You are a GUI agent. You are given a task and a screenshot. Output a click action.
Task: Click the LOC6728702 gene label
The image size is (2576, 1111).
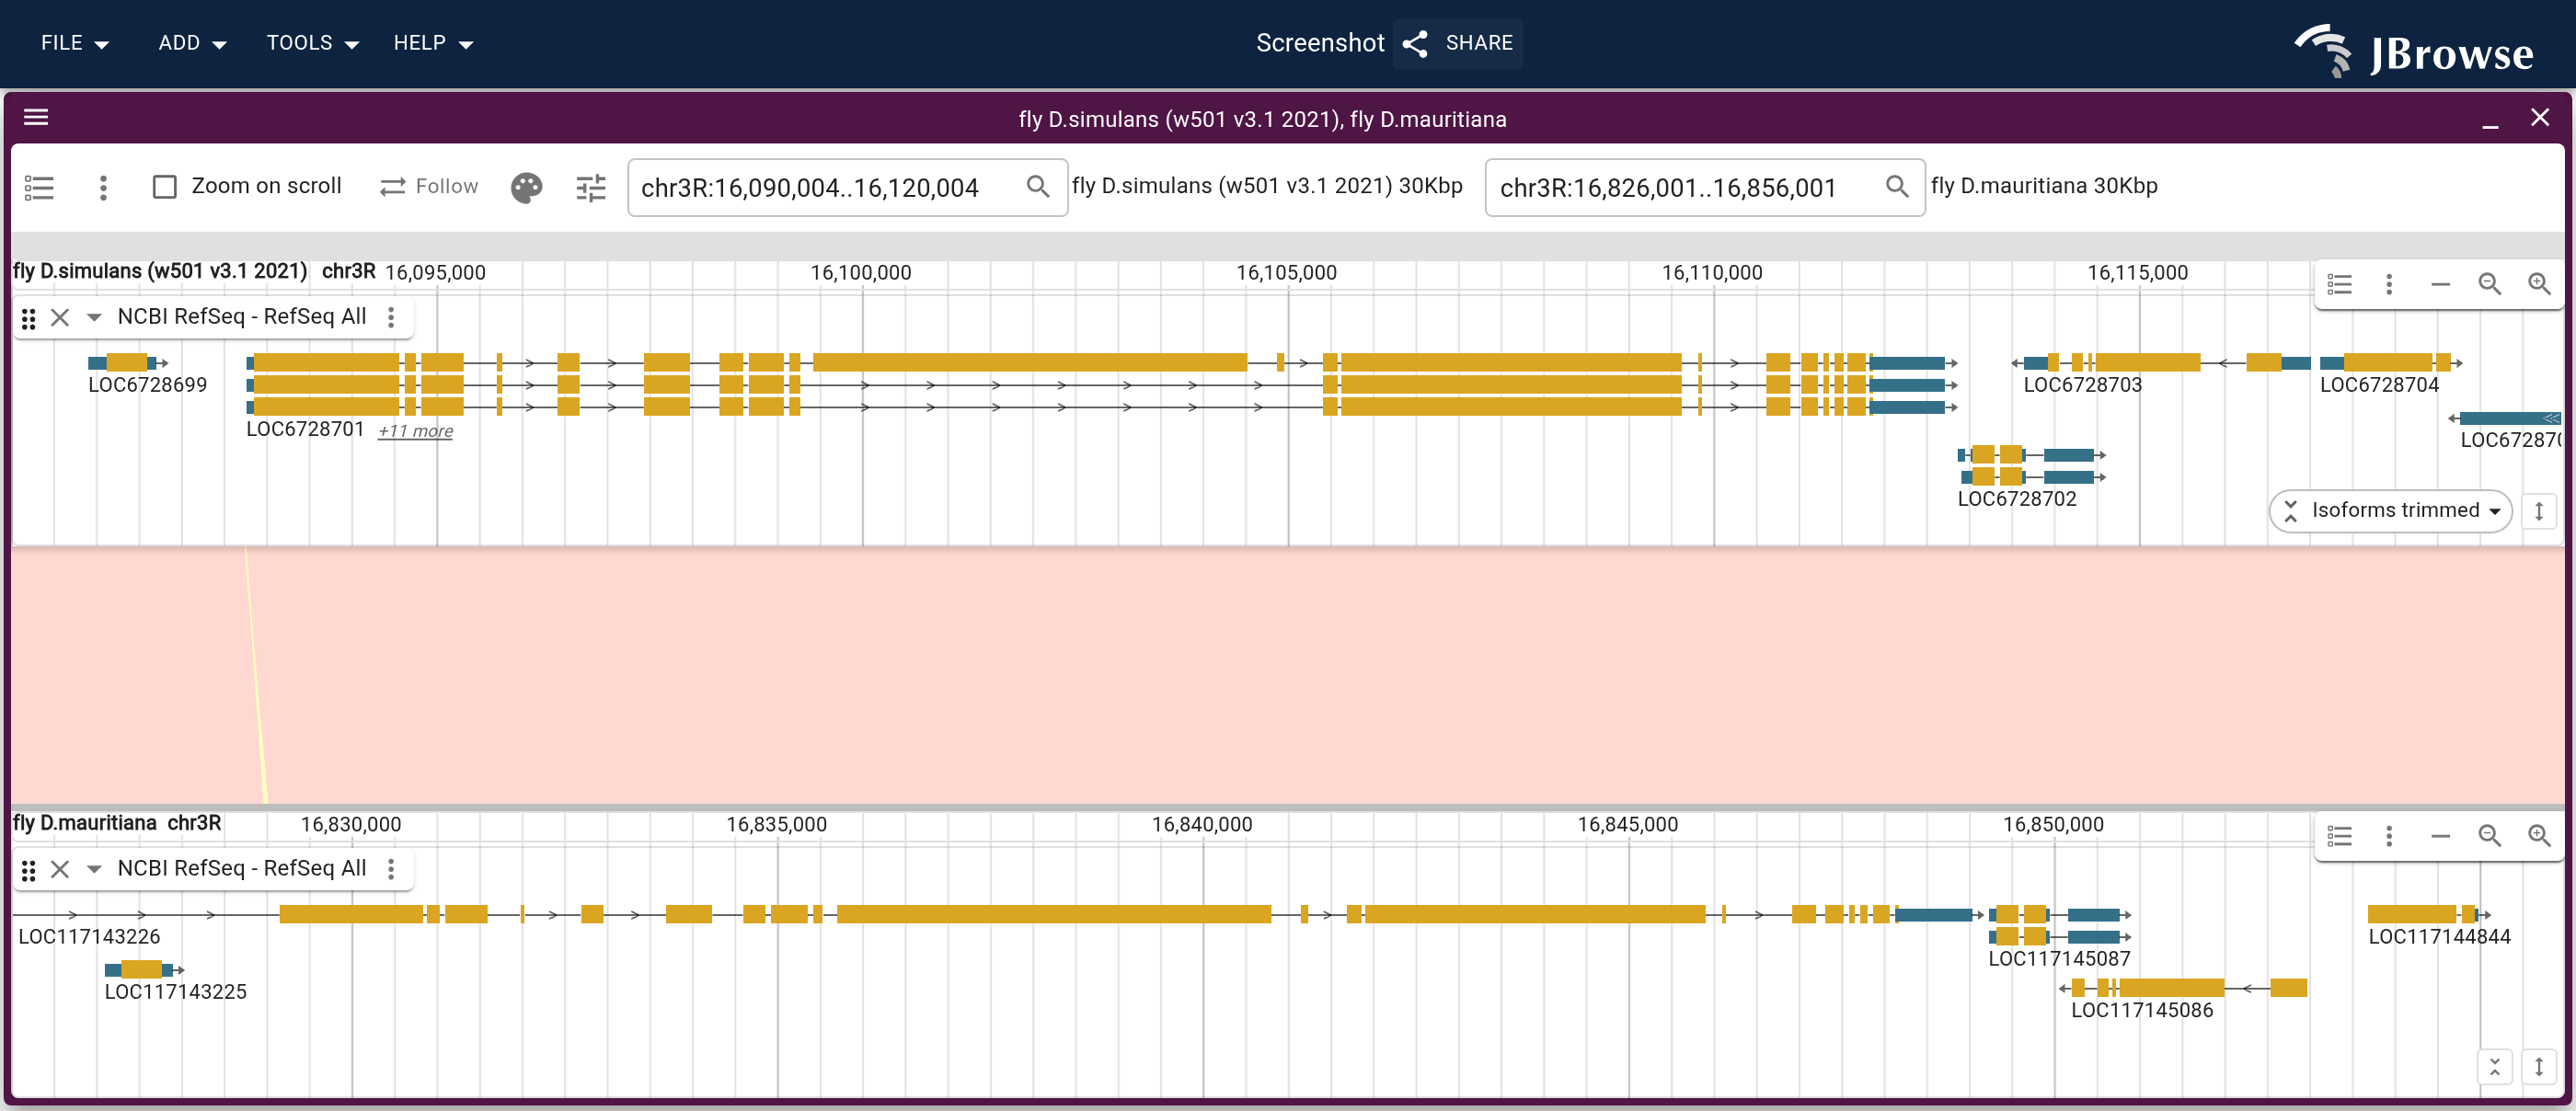pyautogui.click(x=2017, y=499)
